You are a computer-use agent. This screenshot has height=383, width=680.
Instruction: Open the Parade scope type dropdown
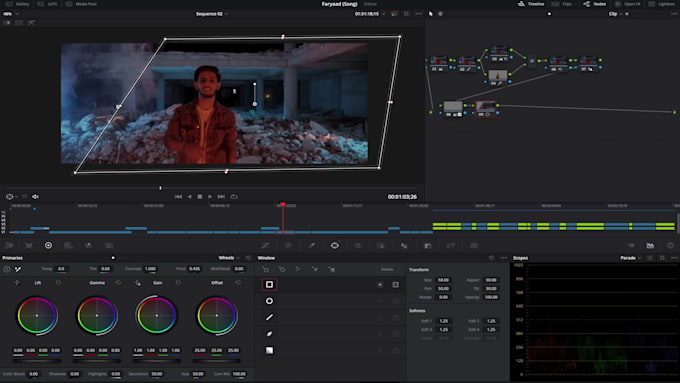[631, 258]
